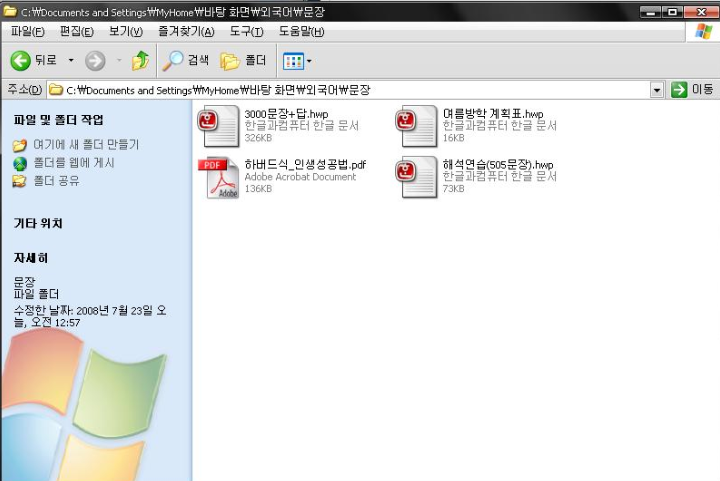Go up one folder level
This screenshot has width=720, height=481.
141,61
